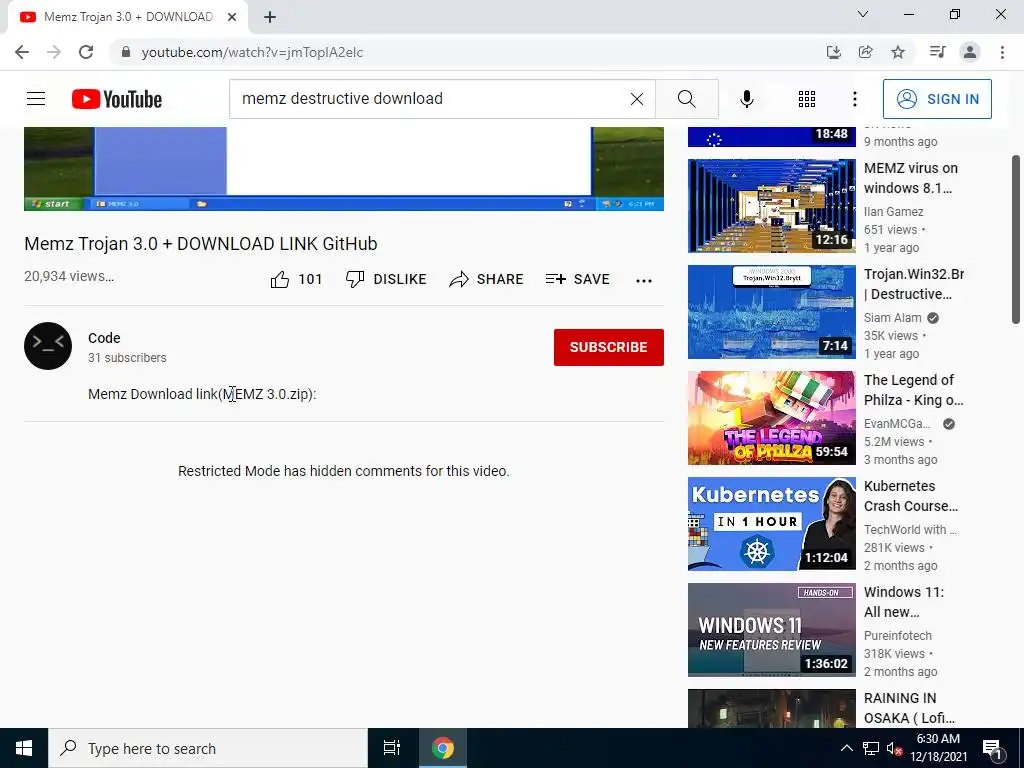This screenshot has height=768, width=1024.
Task: Open the new tab plus button
Action: click(x=270, y=17)
